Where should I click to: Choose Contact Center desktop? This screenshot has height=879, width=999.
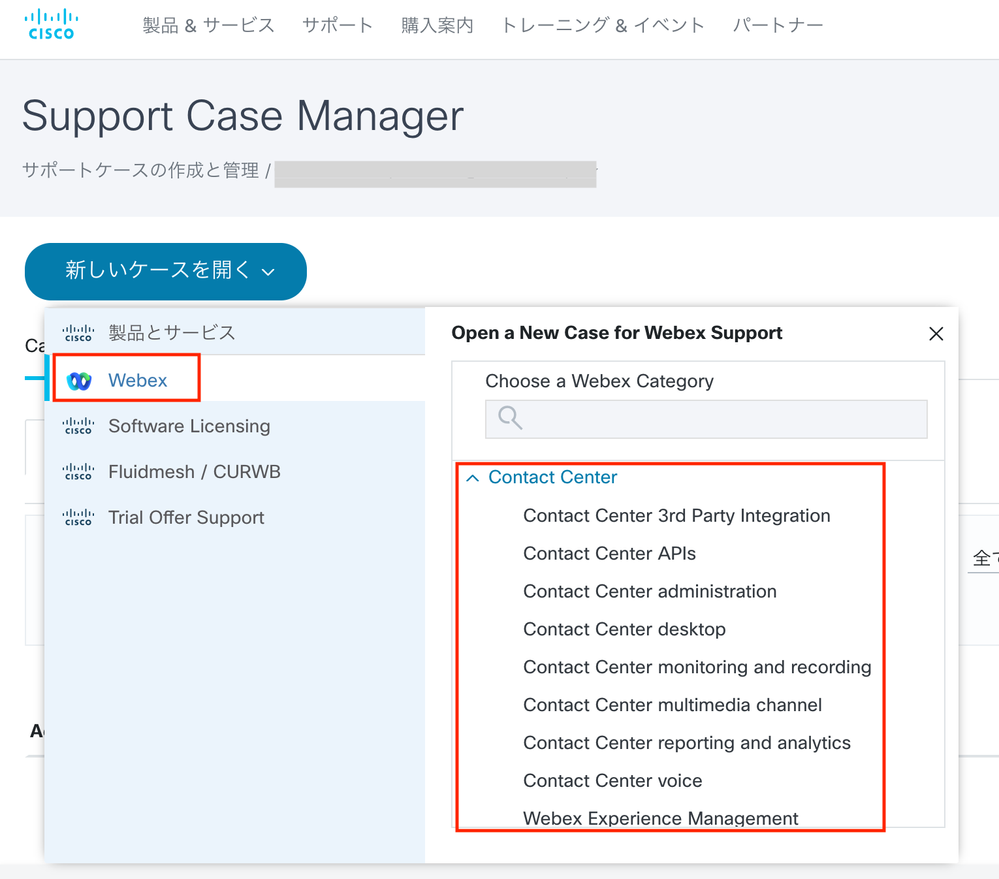tap(624, 629)
